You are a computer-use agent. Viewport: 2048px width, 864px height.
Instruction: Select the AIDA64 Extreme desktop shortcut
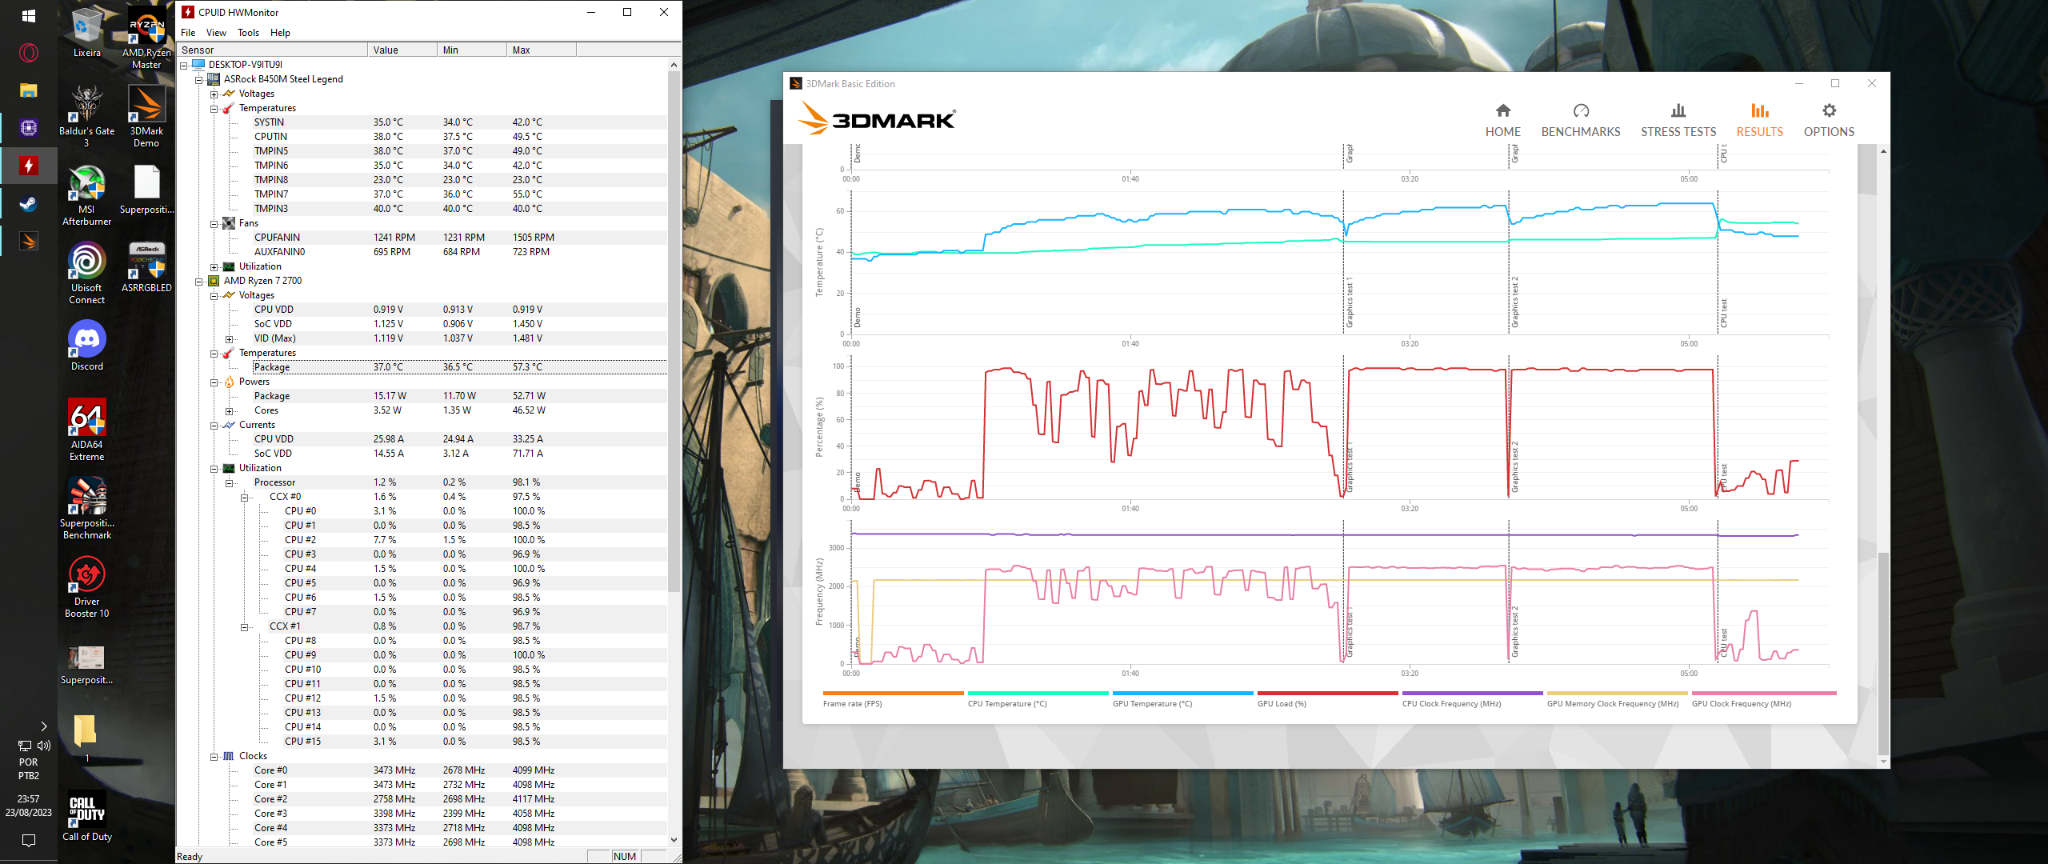(x=87, y=430)
